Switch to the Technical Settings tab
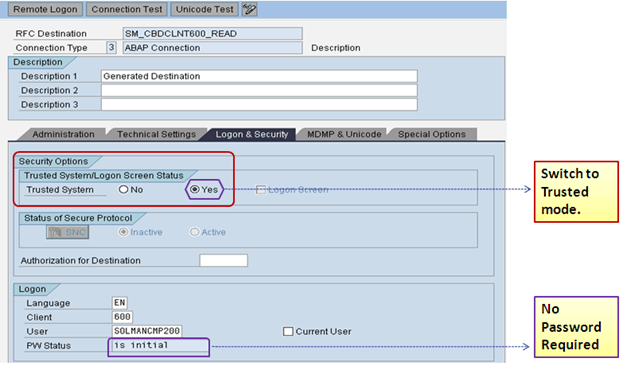 [x=157, y=134]
